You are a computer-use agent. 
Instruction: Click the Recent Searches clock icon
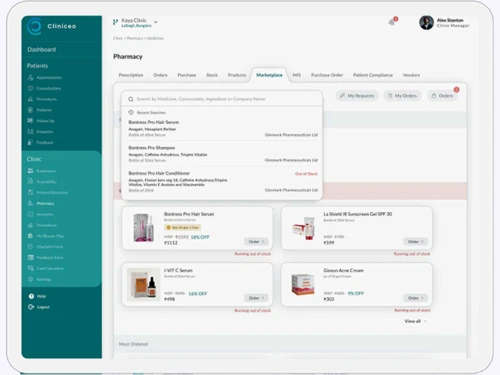coord(131,112)
